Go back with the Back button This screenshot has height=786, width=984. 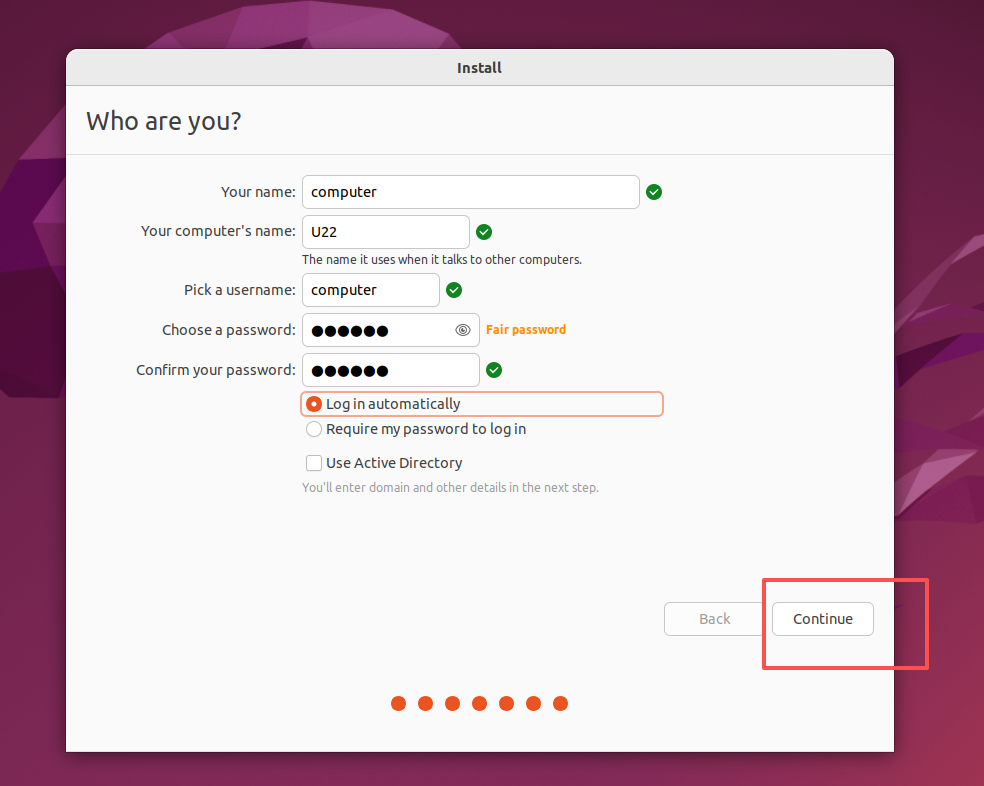[x=714, y=619]
